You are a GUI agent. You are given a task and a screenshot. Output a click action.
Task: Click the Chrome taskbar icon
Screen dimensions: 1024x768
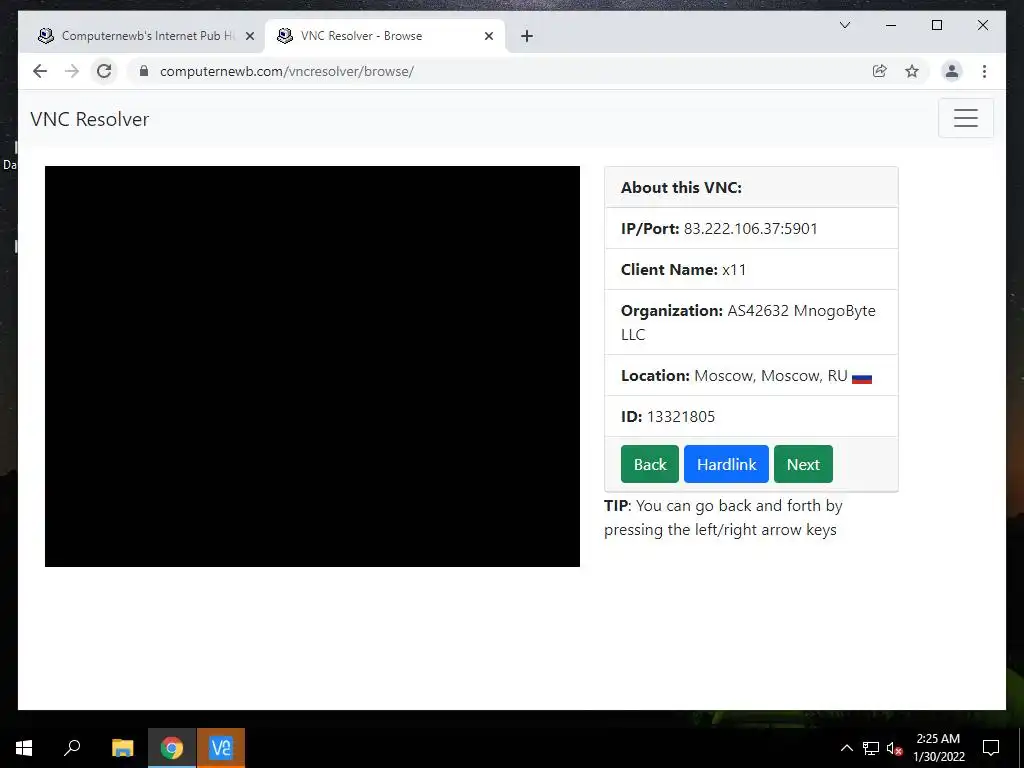[x=172, y=748]
